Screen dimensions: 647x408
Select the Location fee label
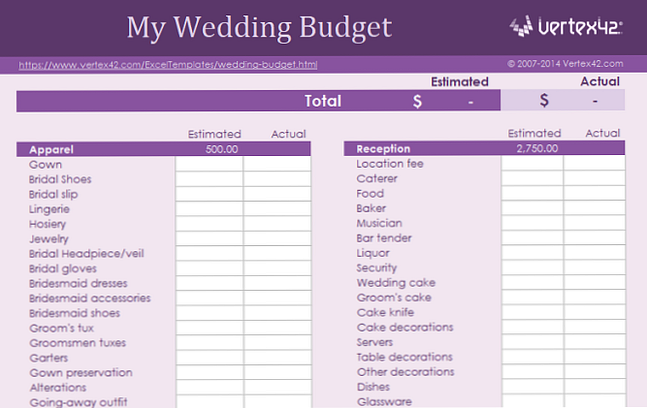390,164
